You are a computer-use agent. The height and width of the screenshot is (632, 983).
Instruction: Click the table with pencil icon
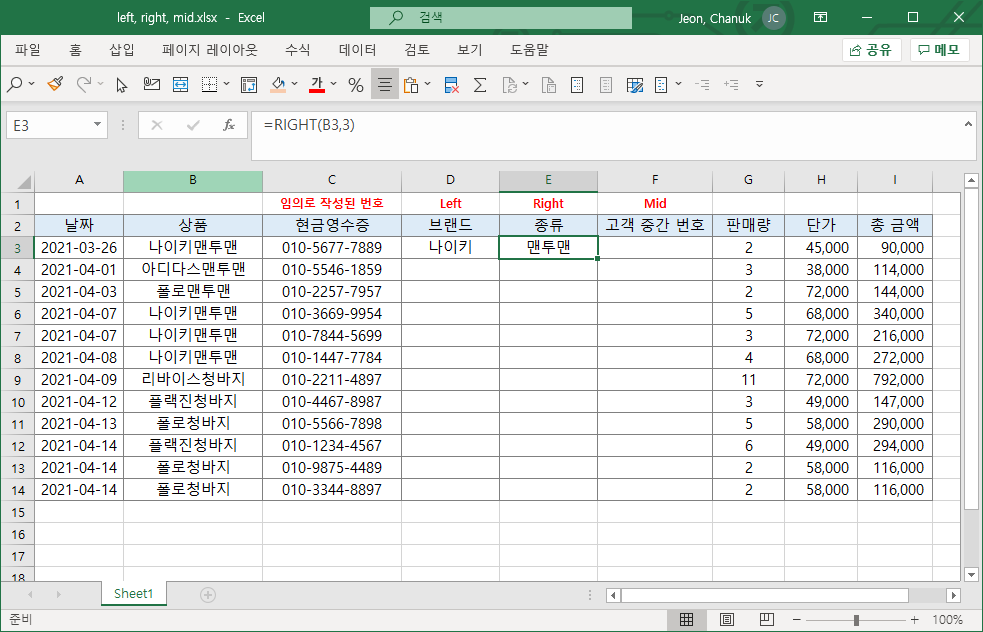click(635, 85)
